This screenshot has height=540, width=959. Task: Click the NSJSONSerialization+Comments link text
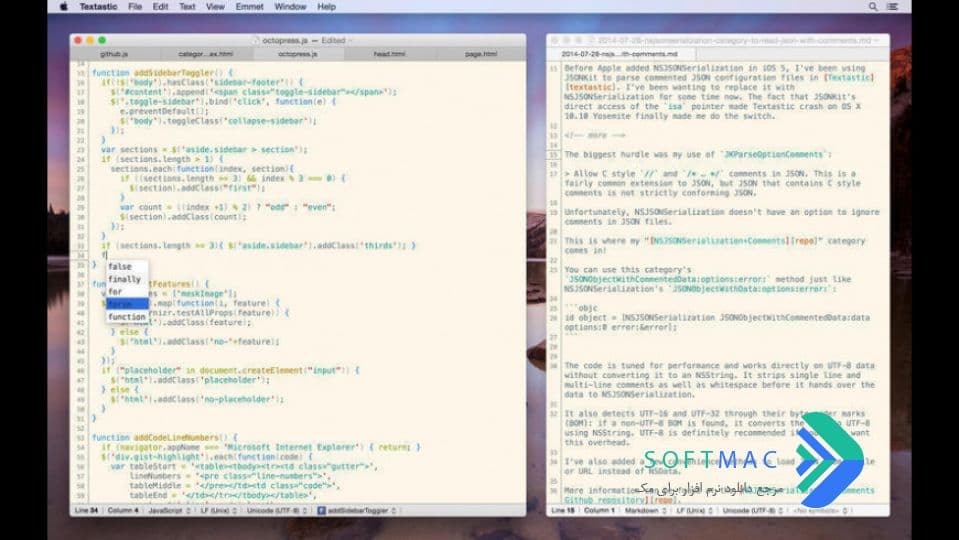(719, 241)
